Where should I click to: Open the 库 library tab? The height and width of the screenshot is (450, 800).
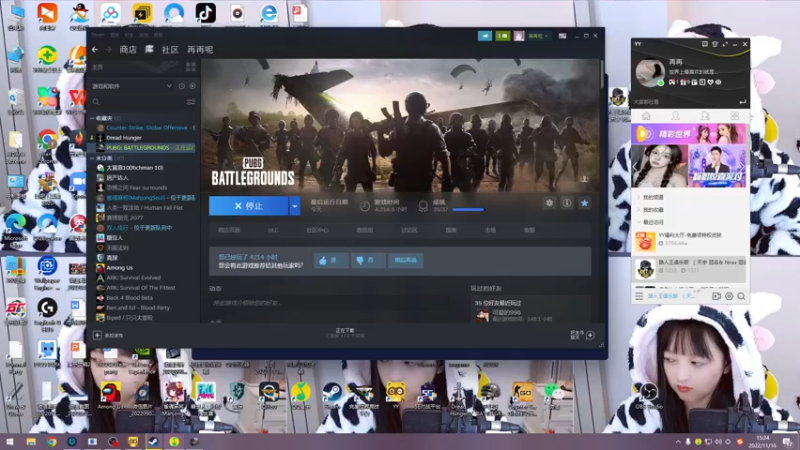point(149,49)
